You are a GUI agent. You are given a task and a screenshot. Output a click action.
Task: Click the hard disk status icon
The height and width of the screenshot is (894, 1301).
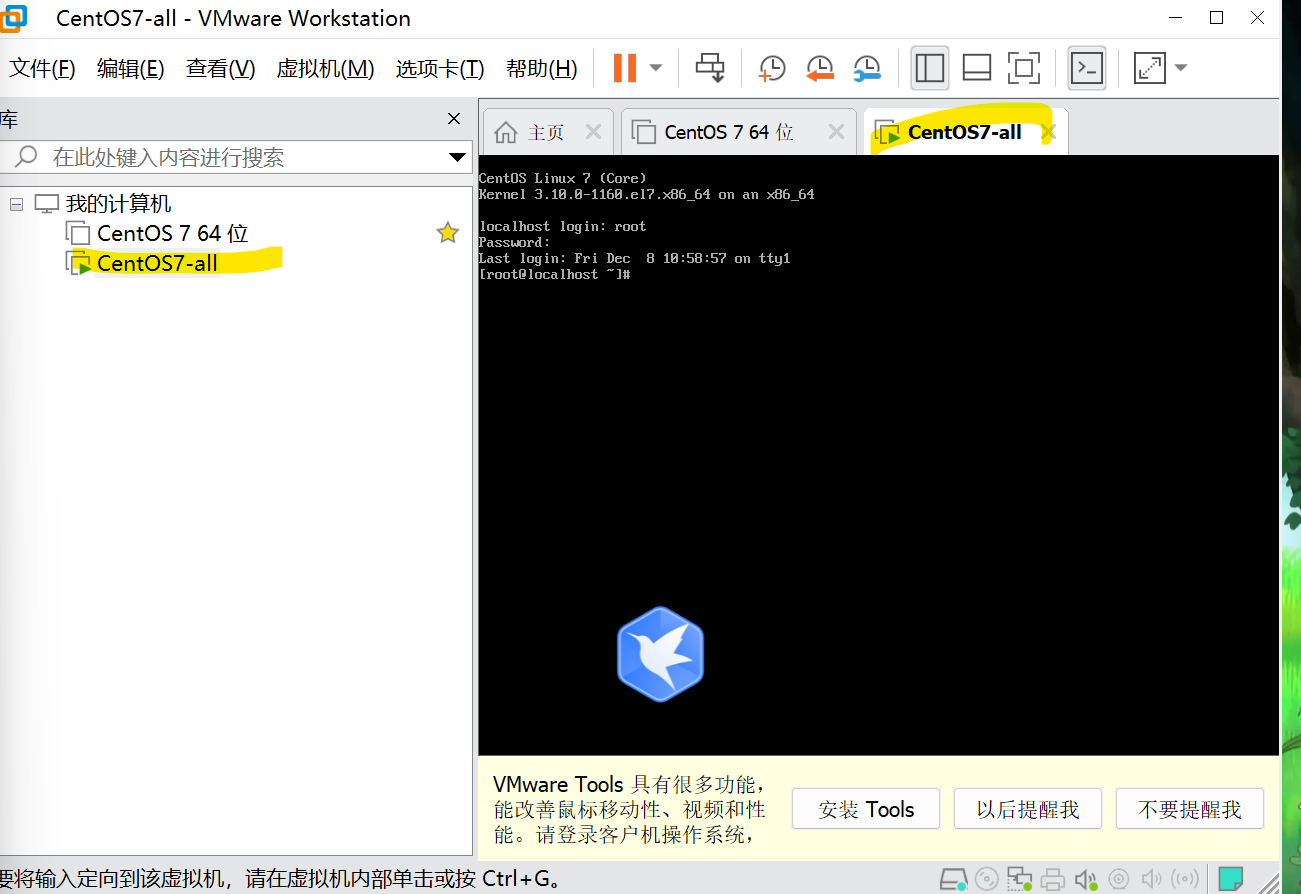[953, 879]
